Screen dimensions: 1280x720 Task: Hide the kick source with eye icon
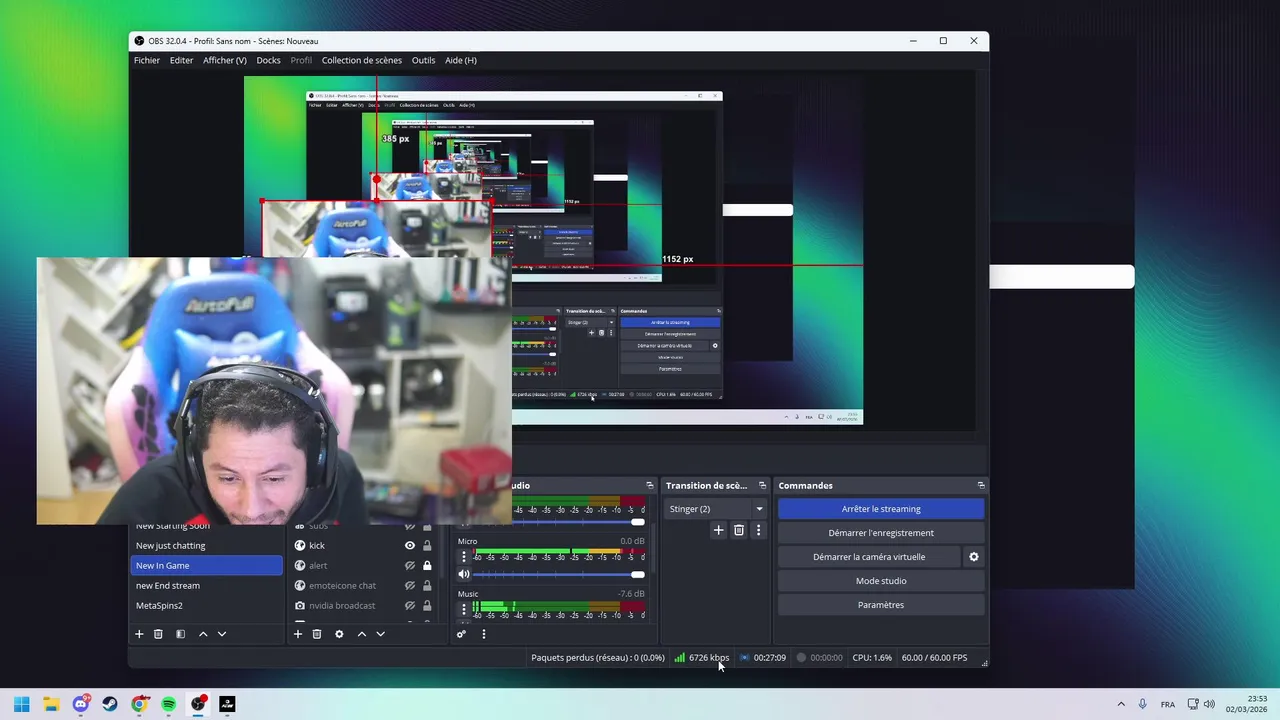(x=409, y=545)
